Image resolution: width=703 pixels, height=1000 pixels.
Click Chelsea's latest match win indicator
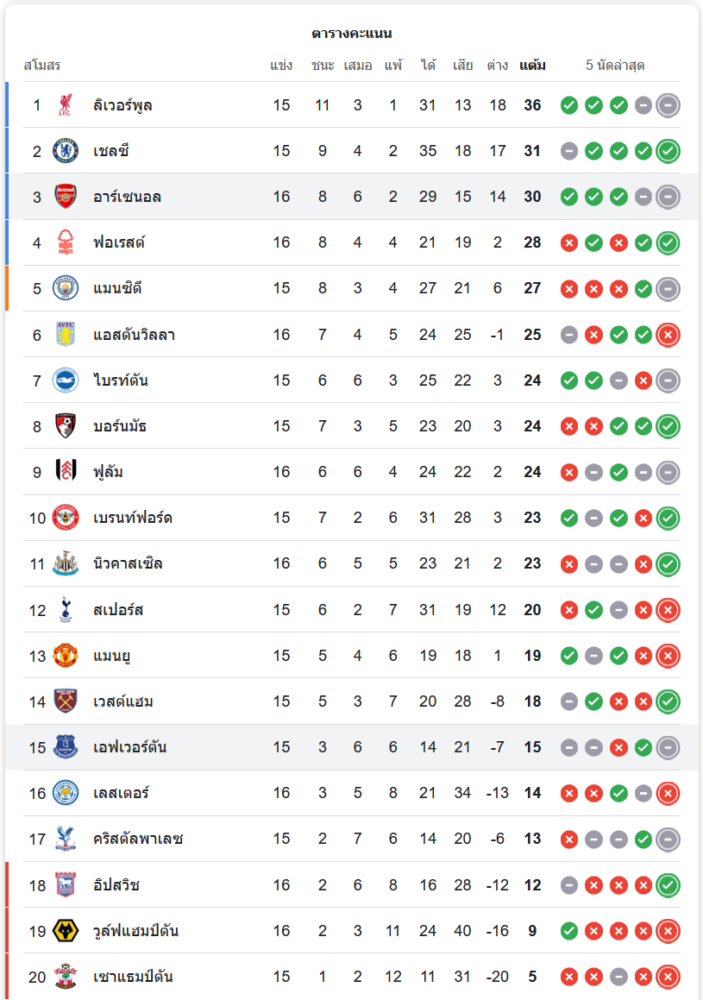[x=668, y=151]
